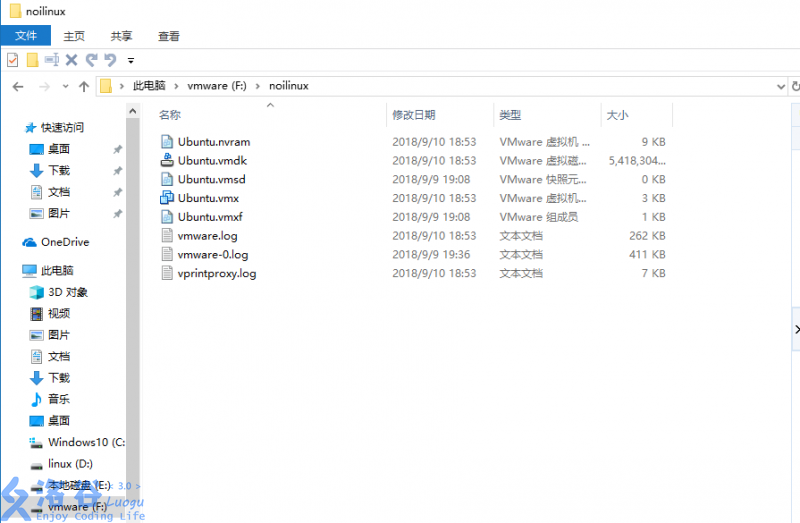Open vmware (F:) drive in sidebar

click(78, 507)
